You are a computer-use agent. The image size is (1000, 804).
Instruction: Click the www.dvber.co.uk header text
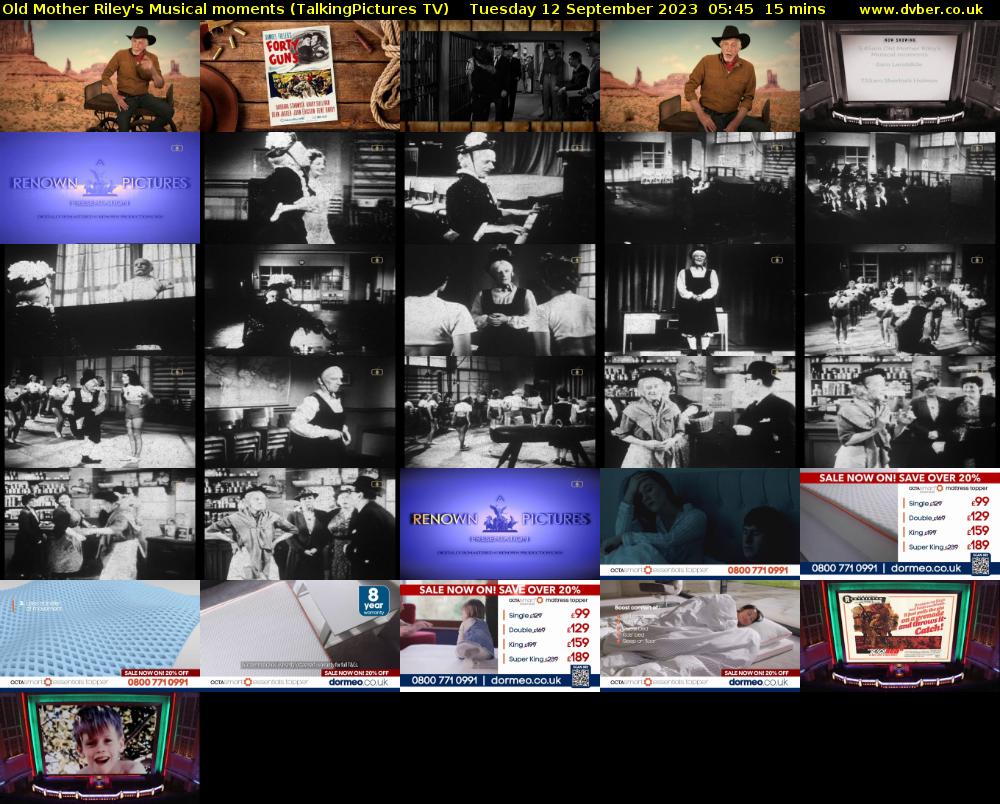tap(921, 10)
